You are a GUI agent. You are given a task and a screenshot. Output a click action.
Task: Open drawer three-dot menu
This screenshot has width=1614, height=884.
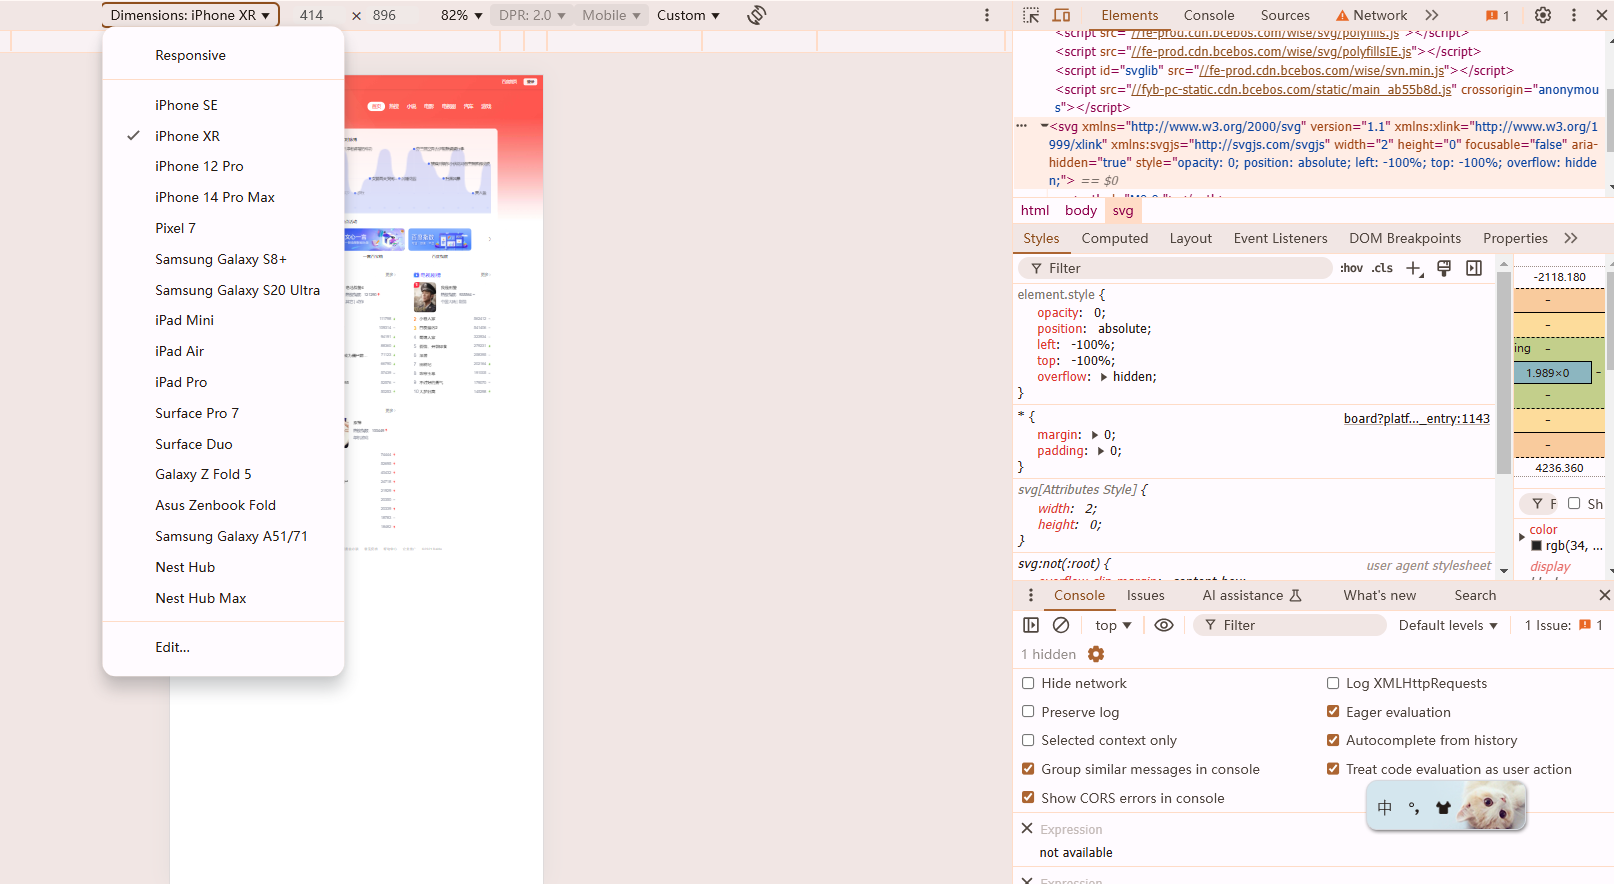1031,595
